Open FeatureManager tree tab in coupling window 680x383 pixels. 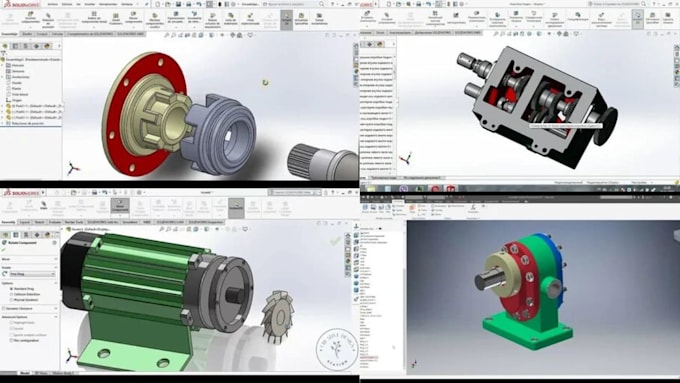coord(6,46)
